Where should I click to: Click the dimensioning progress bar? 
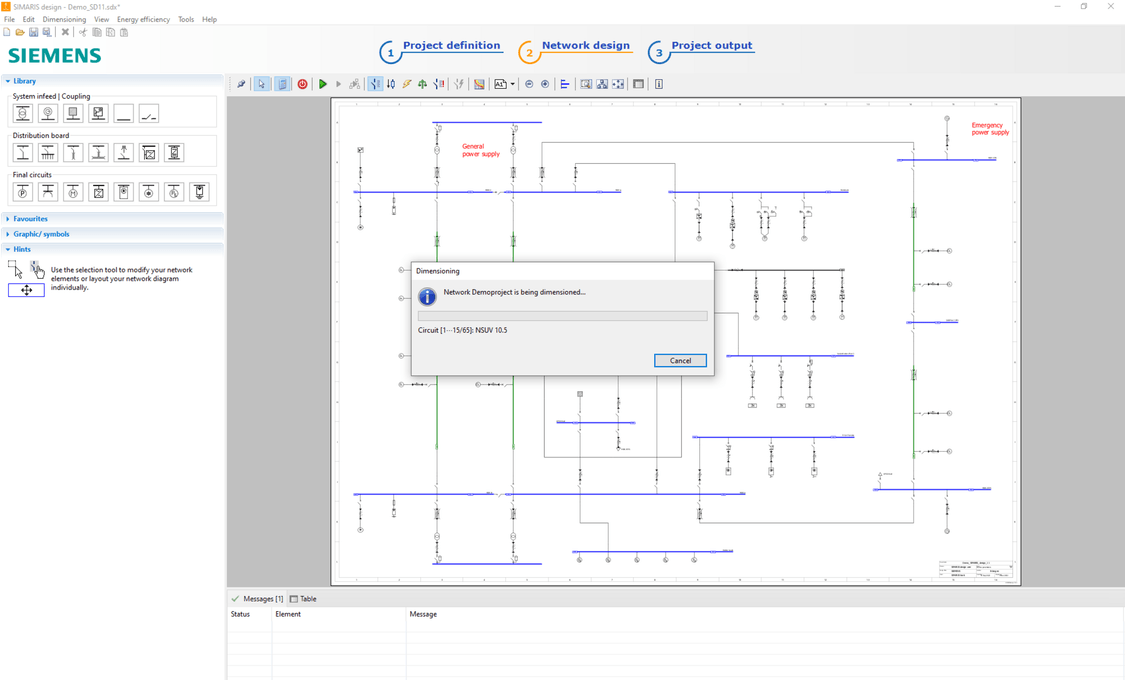pyautogui.click(x=562, y=315)
